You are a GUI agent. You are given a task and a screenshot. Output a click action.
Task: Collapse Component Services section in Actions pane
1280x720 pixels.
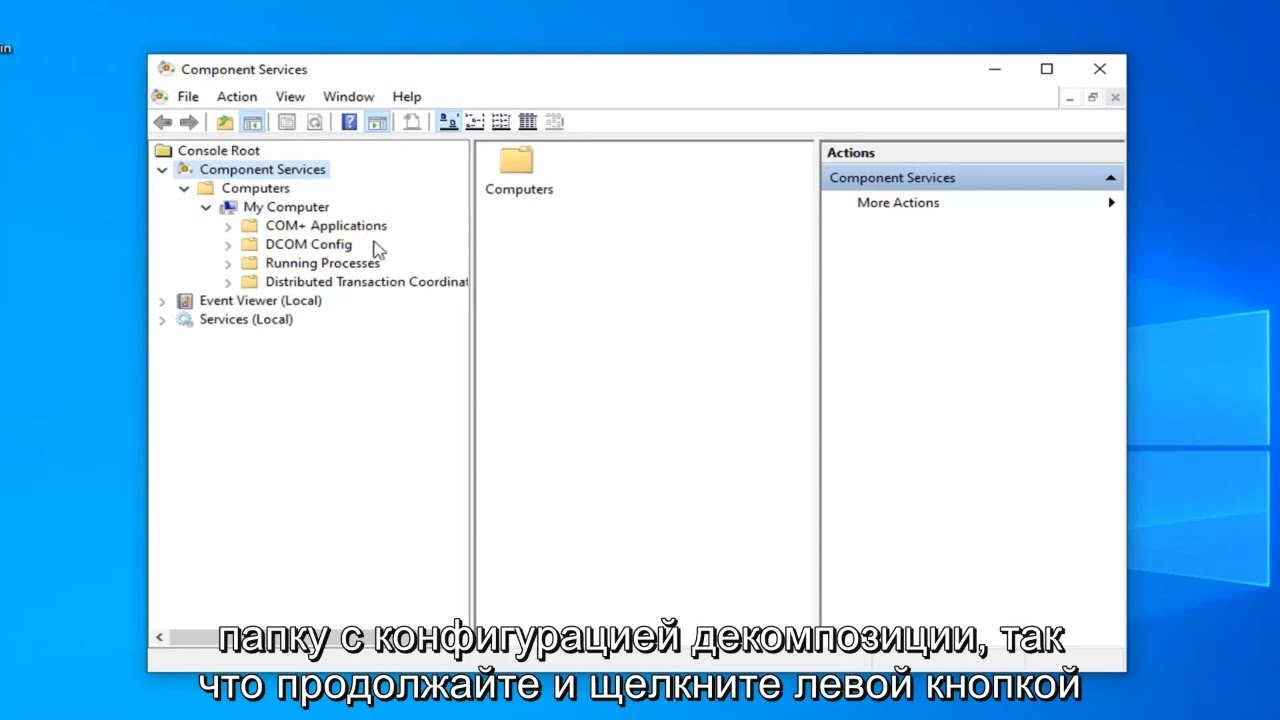tap(1110, 178)
